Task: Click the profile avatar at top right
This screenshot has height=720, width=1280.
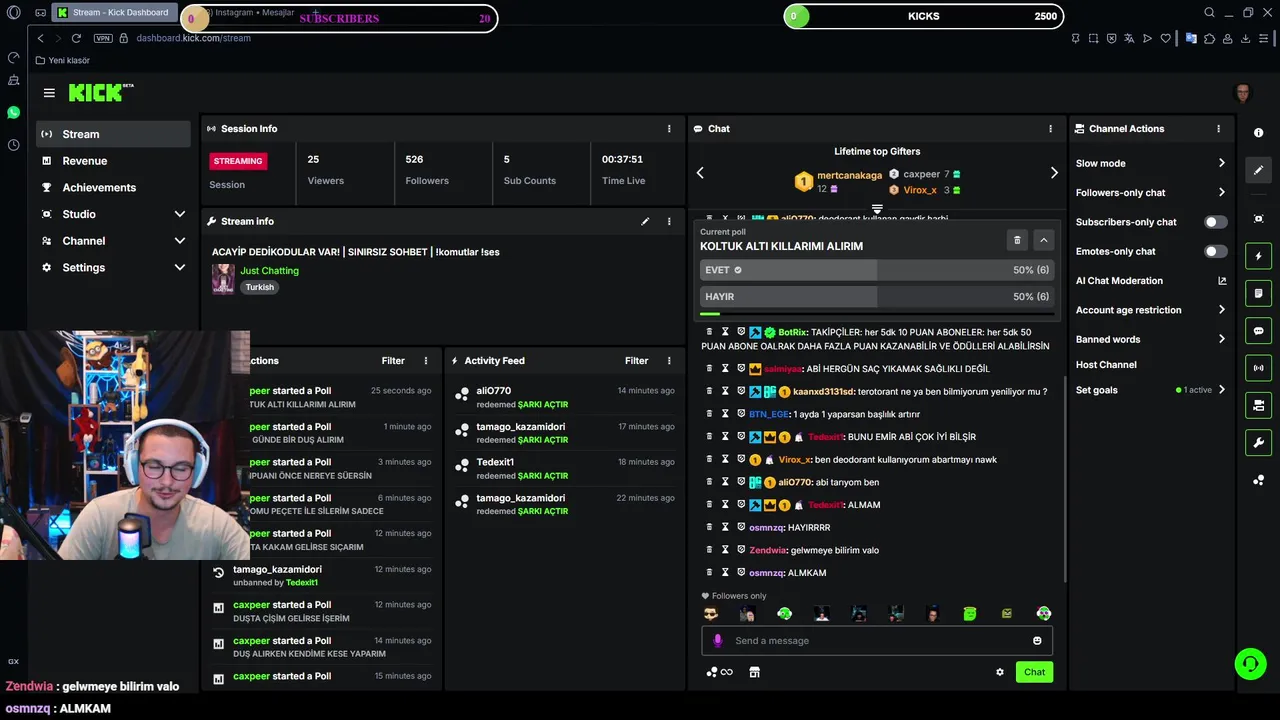Action: pyautogui.click(x=1243, y=93)
